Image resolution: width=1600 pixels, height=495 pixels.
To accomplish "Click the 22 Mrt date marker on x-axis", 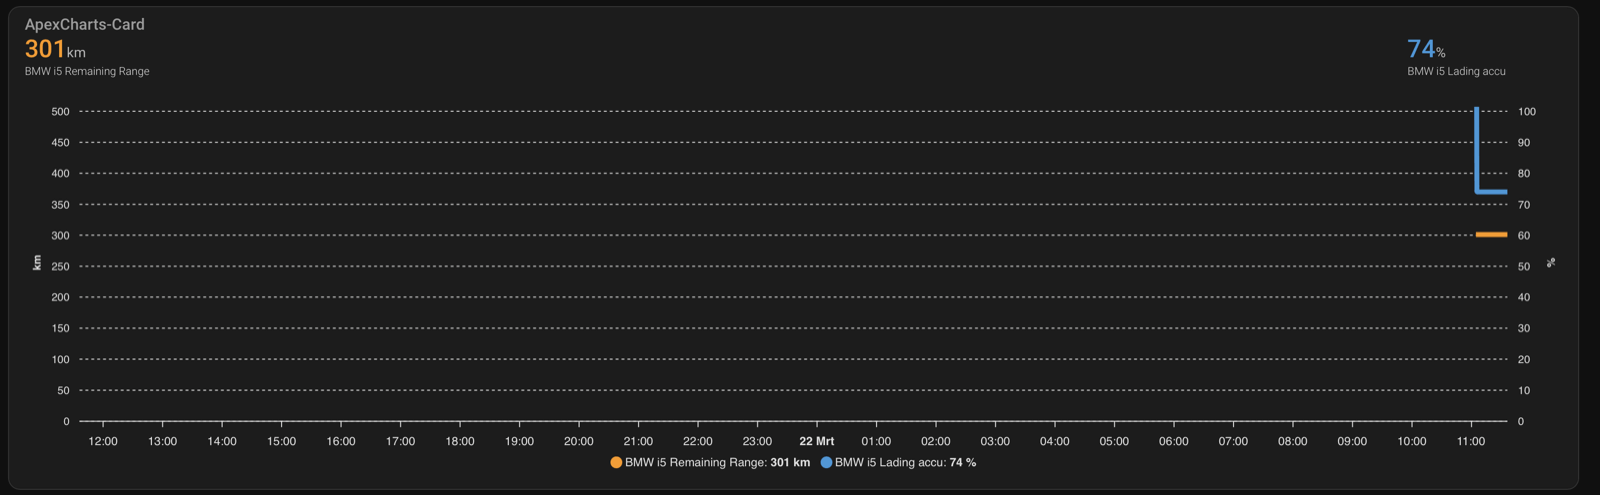I will 816,441.
